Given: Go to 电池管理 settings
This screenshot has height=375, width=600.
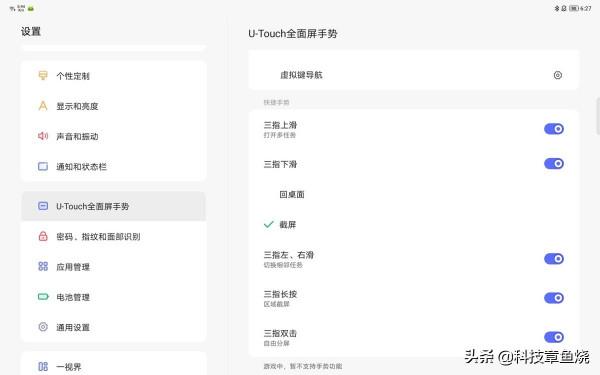Looking at the screenshot, I should [114, 297].
